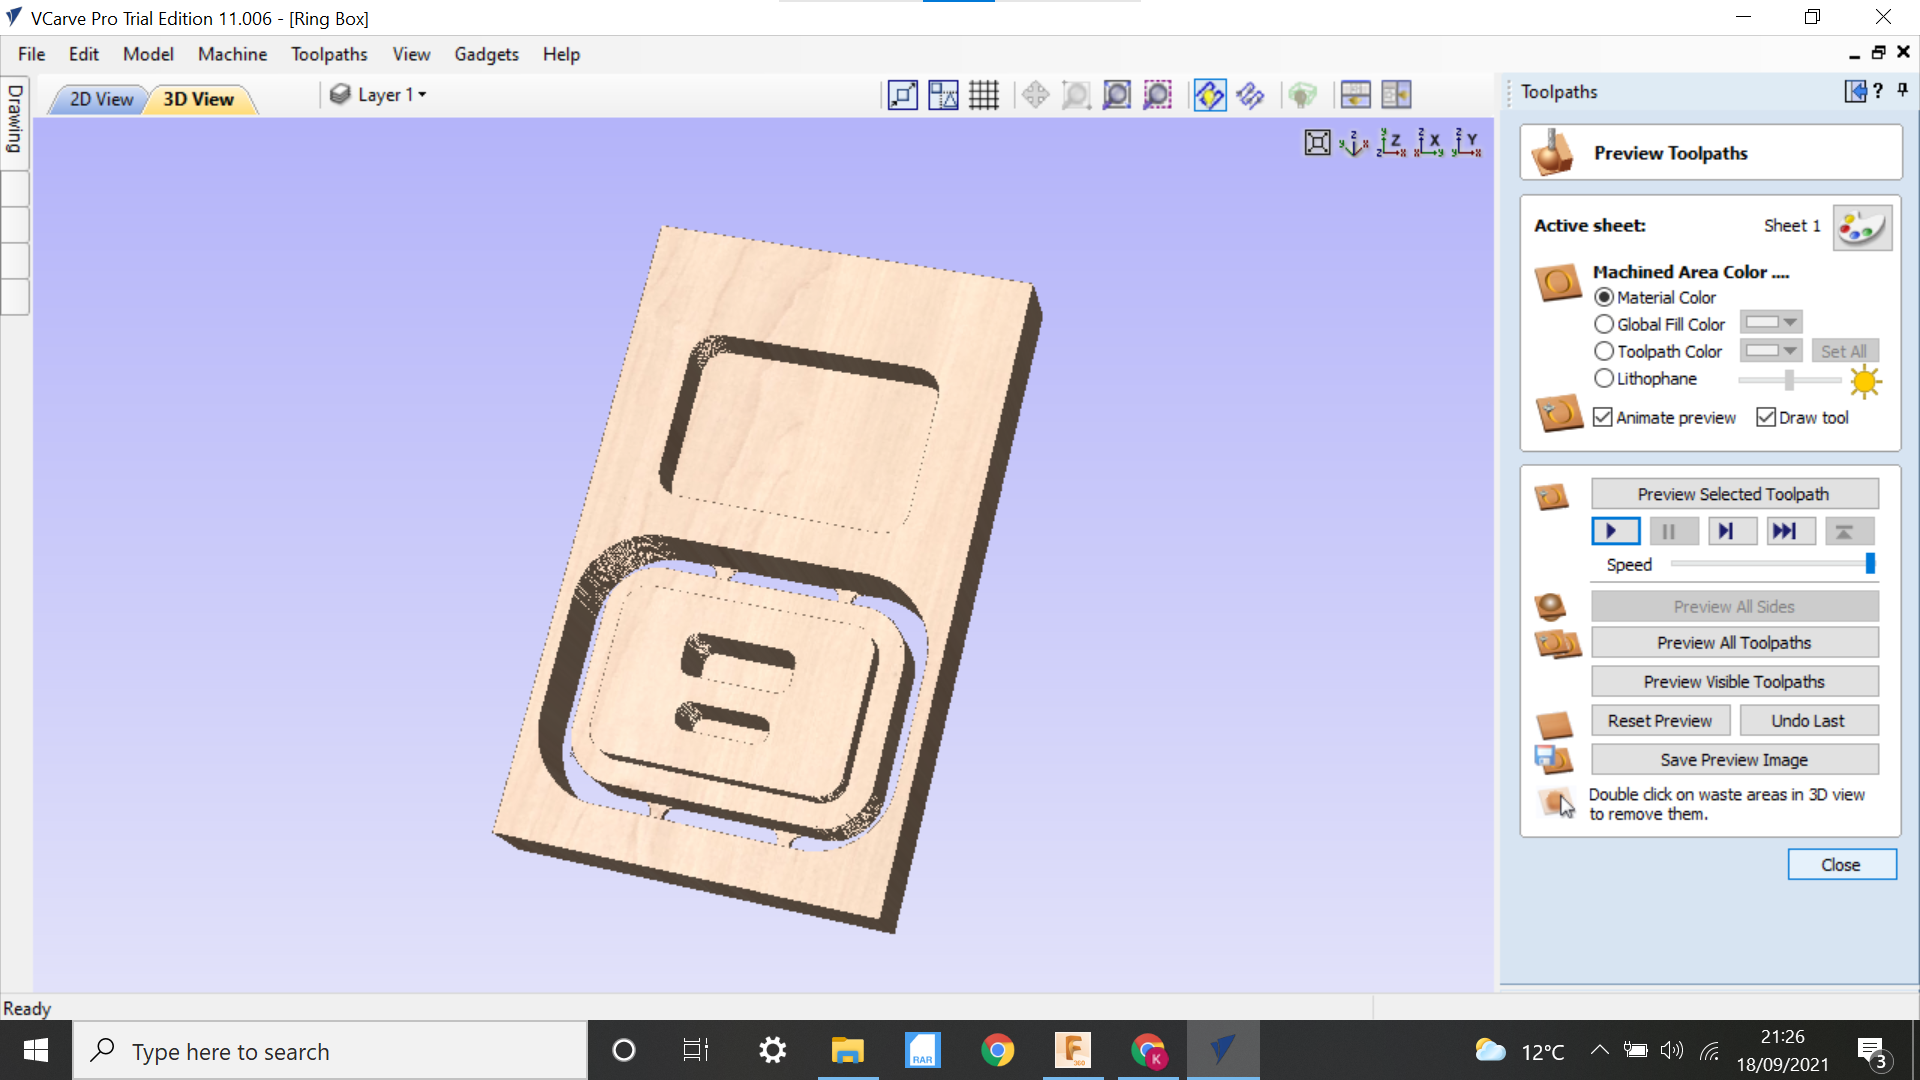Click Save Preview Image
The height and width of the screenshot is (1080, 1920).
pos(1734,759)
